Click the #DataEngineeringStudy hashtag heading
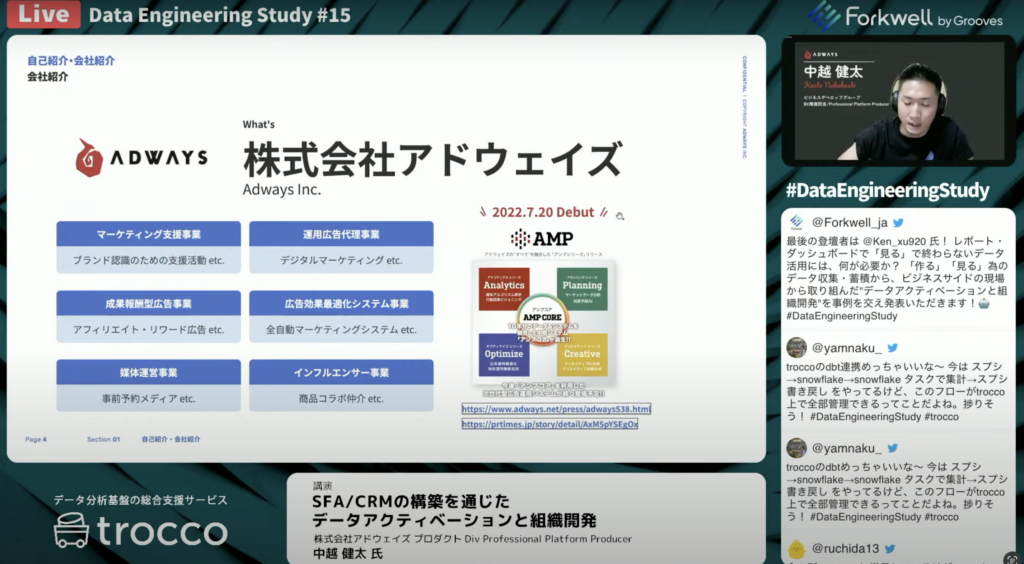This screenshot has width=1024, height=564. click(887, 190)
